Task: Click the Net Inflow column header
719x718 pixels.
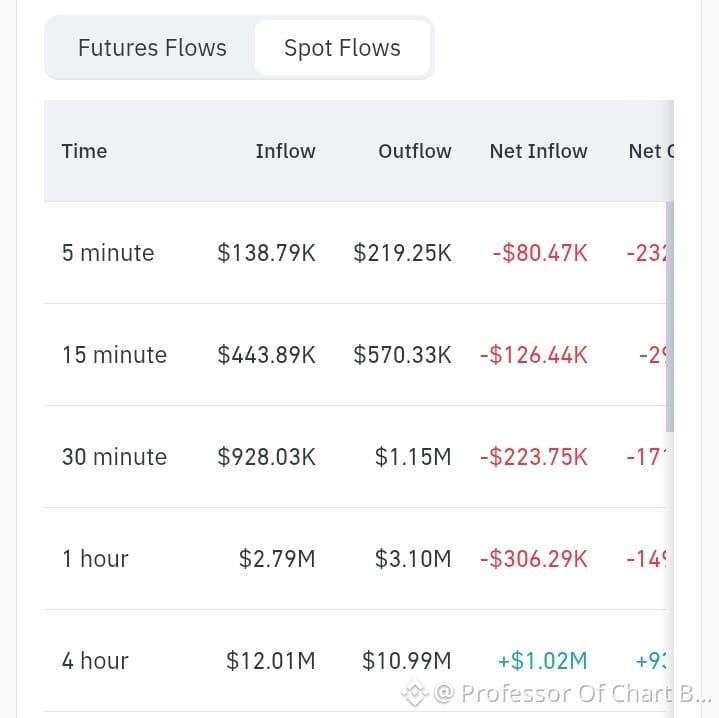Action: pos(538,151)
